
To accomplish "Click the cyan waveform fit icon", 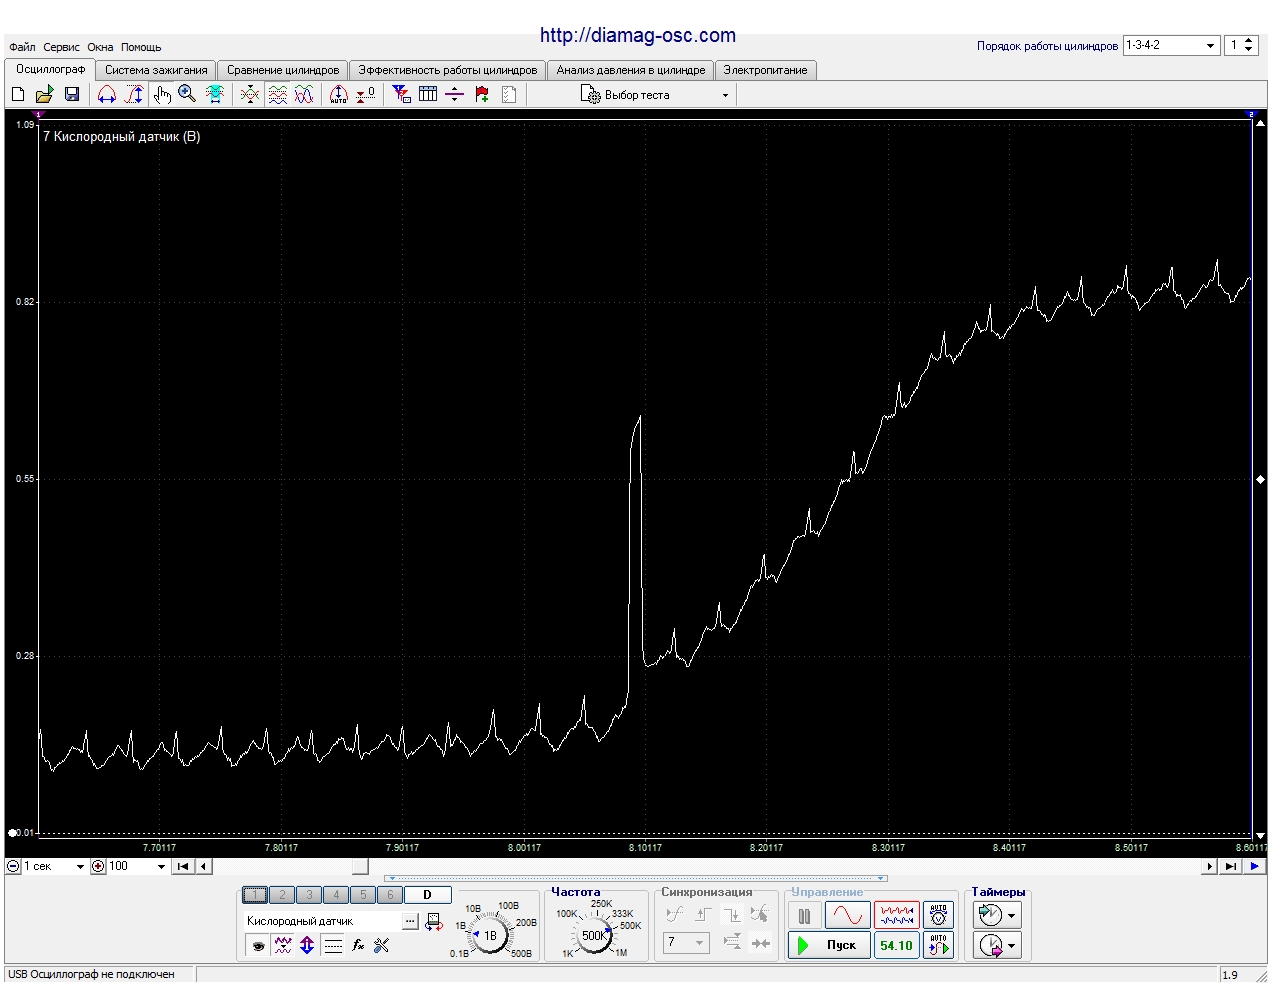I will (x=214, y=94).
